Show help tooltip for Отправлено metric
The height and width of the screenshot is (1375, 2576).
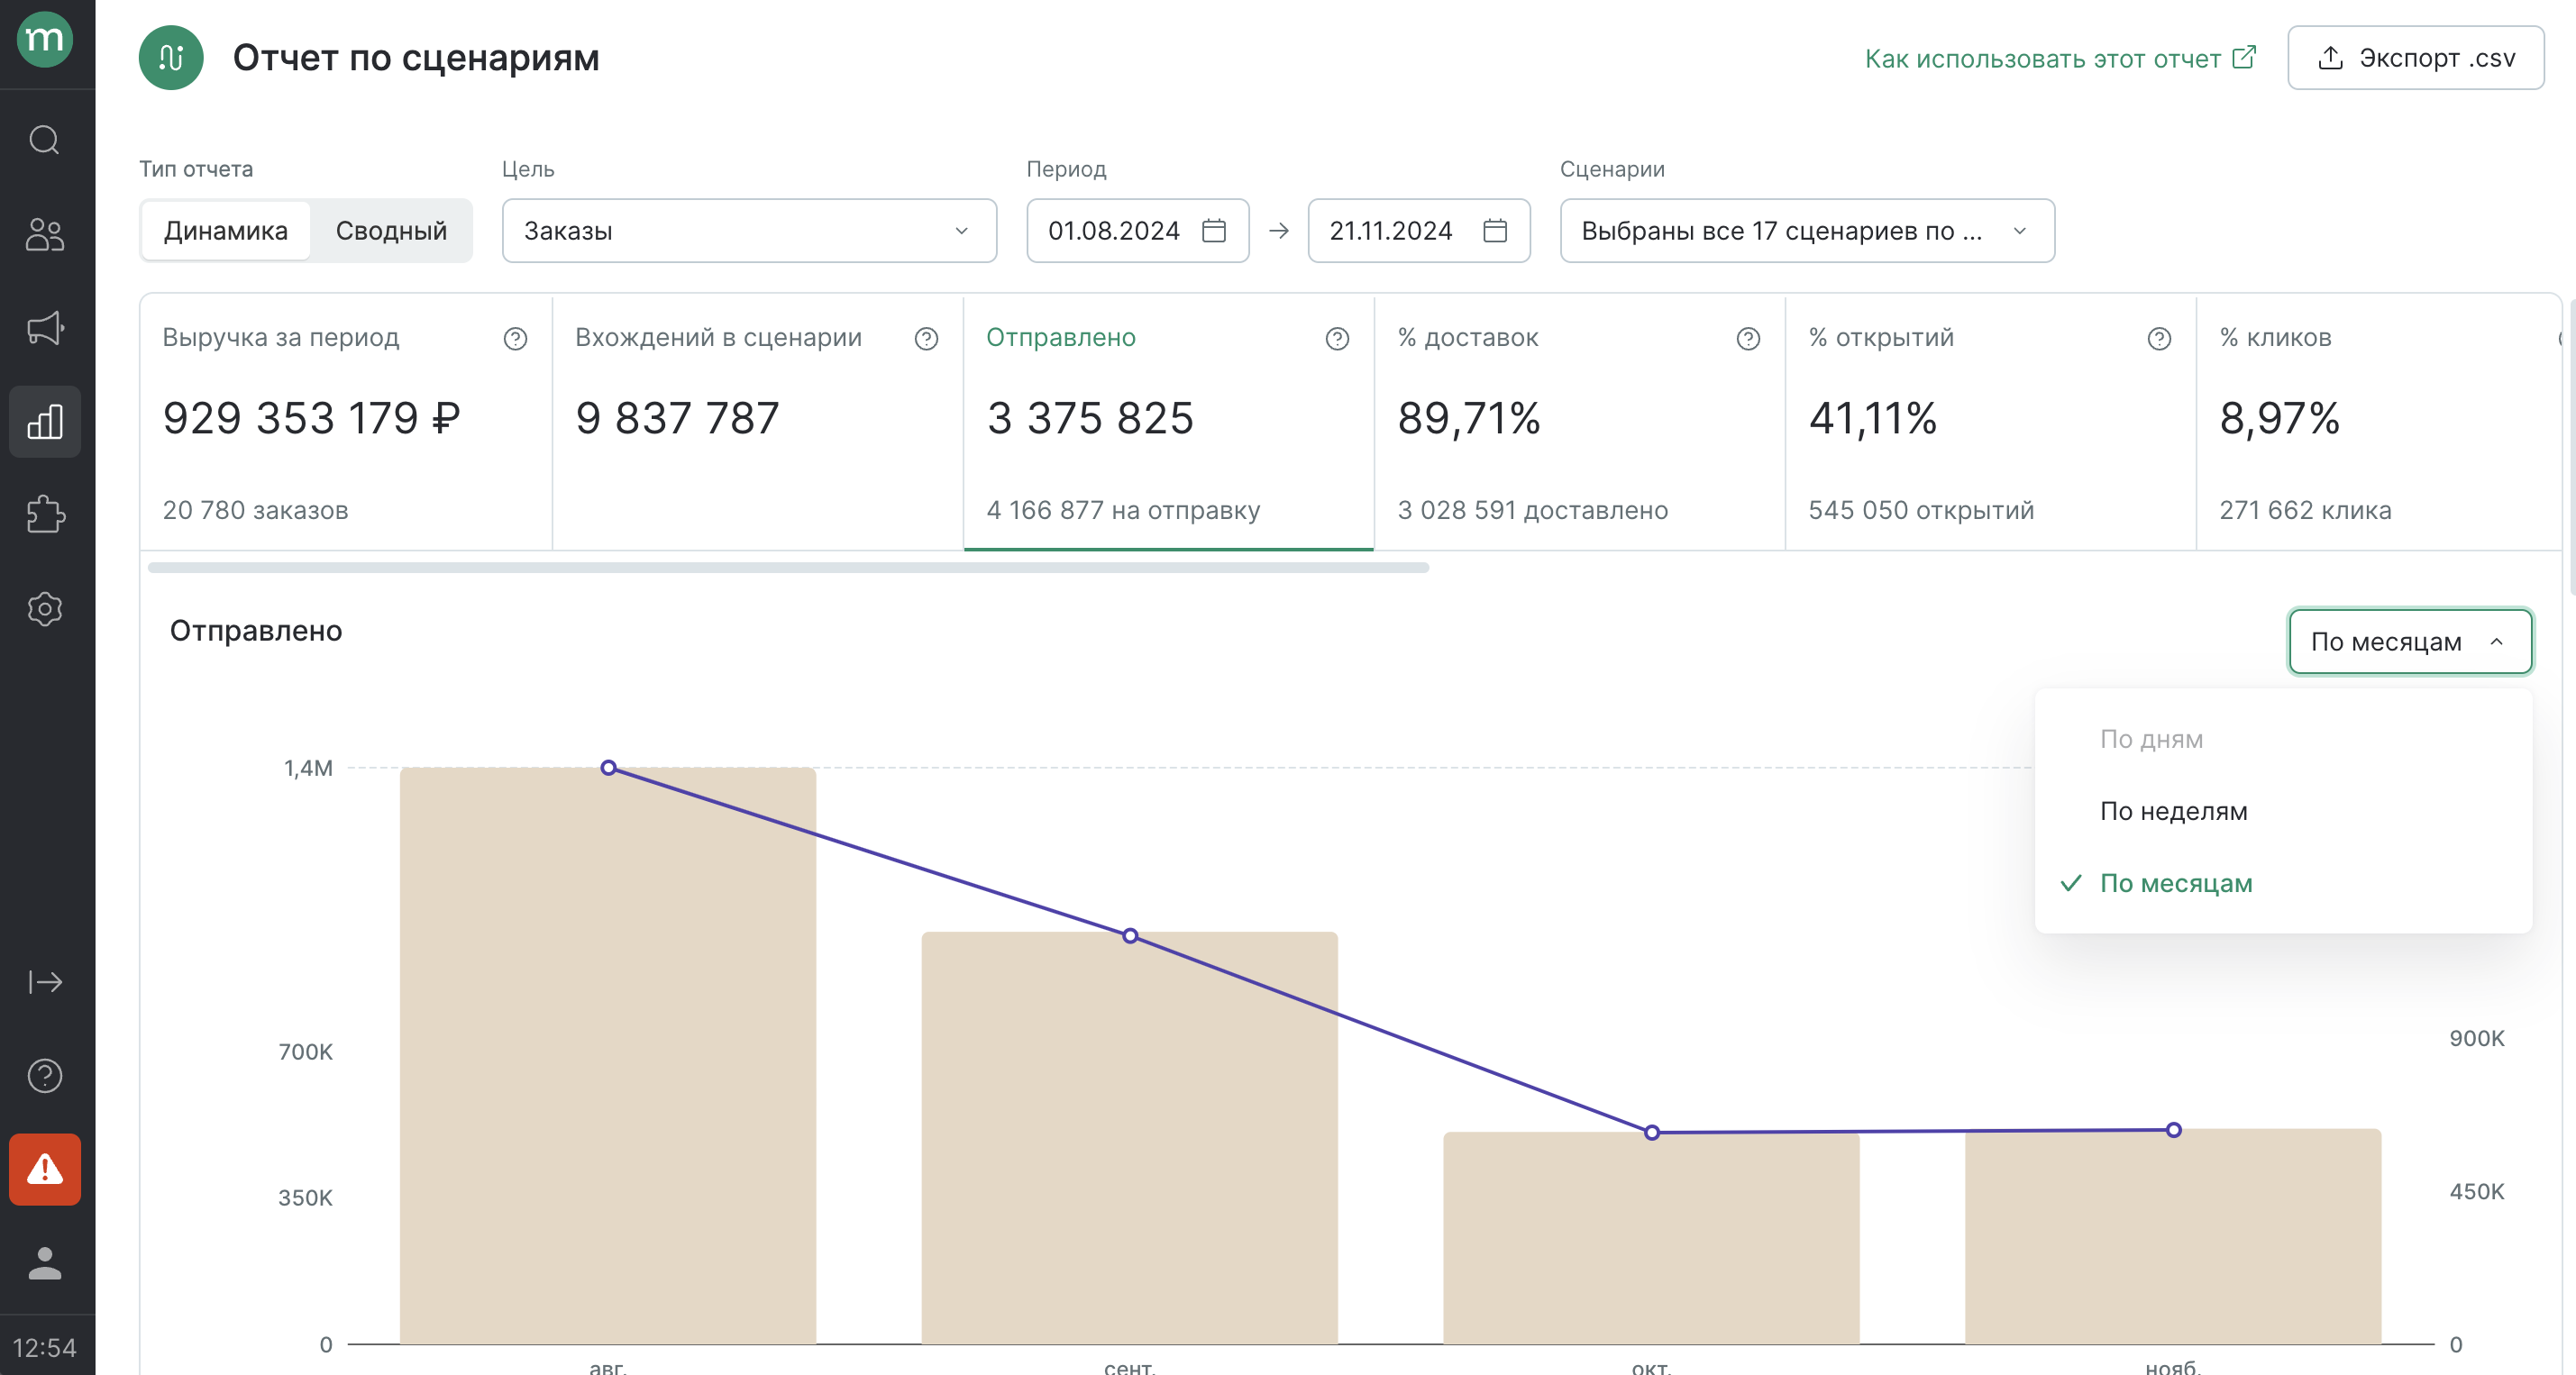coord(1337,339)
